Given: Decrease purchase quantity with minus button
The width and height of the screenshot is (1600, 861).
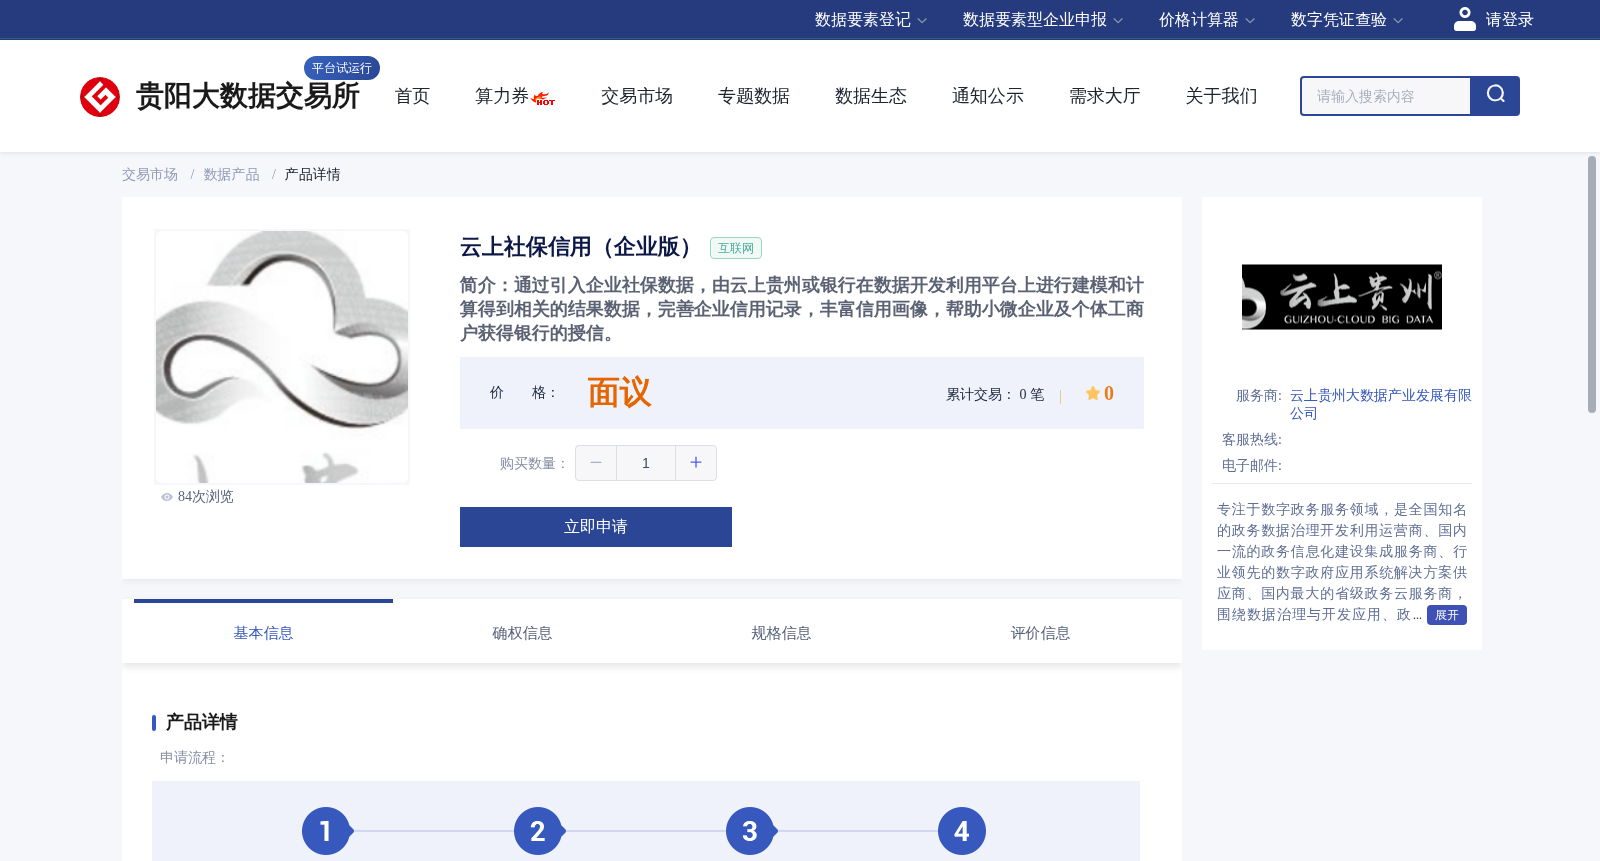Looking at the screenshot, I should coord(596,463).
